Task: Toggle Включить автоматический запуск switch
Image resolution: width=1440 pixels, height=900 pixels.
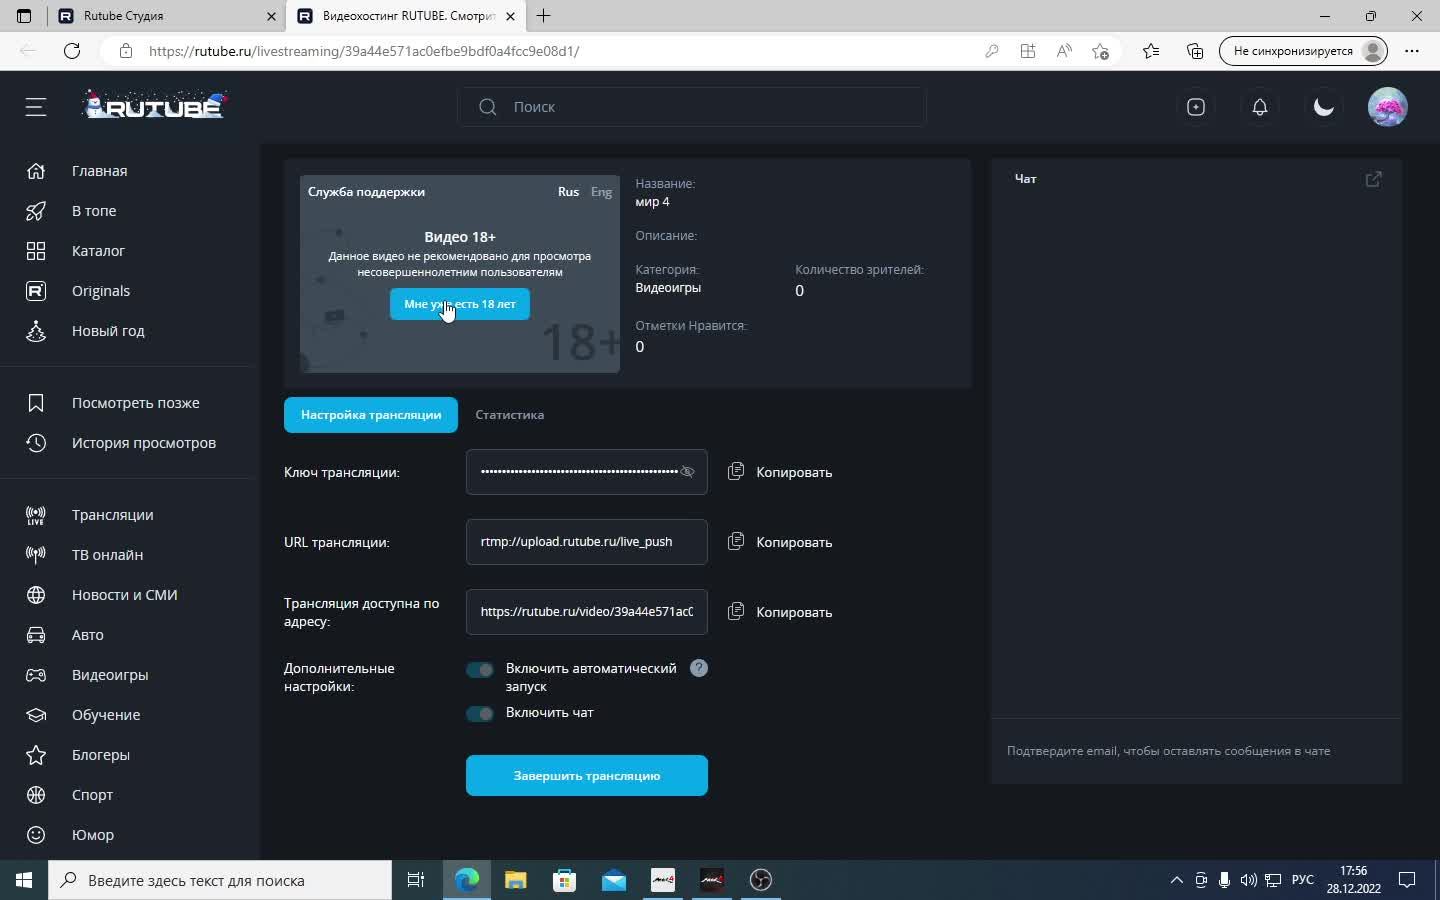Action: (480, 670)
